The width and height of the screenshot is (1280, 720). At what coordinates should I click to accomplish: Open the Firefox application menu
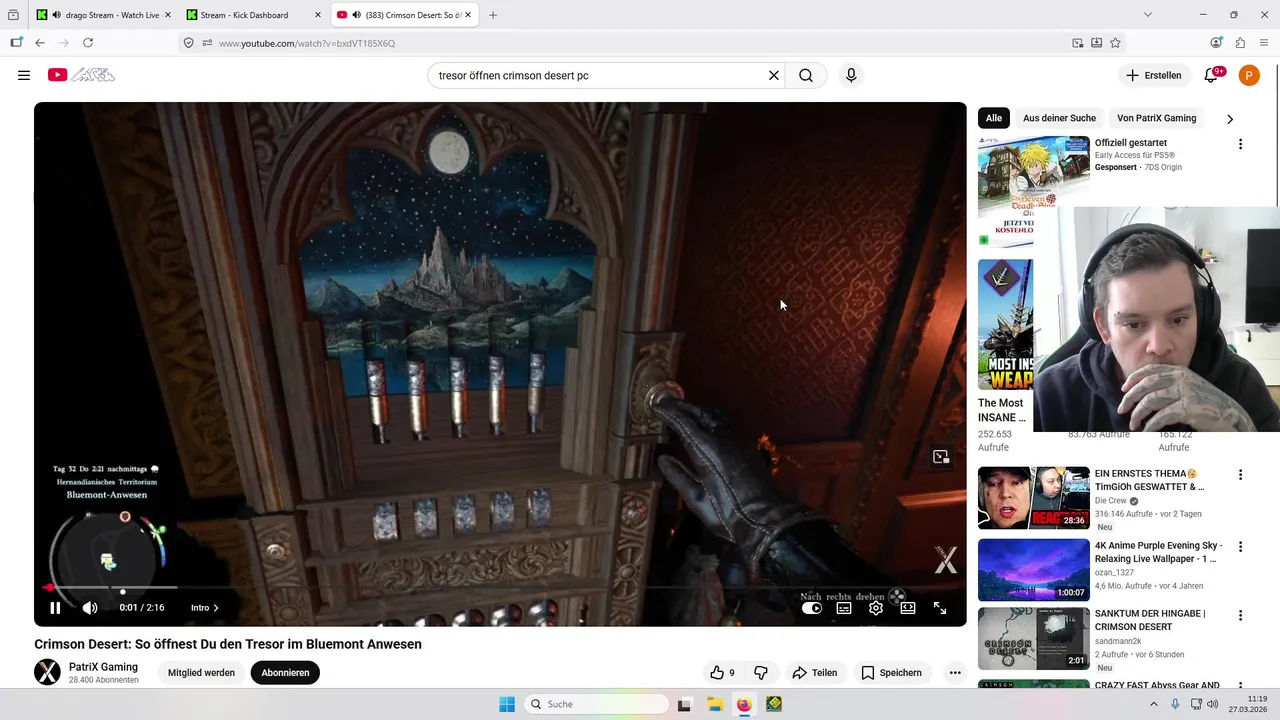click(x=1264, y=43)
